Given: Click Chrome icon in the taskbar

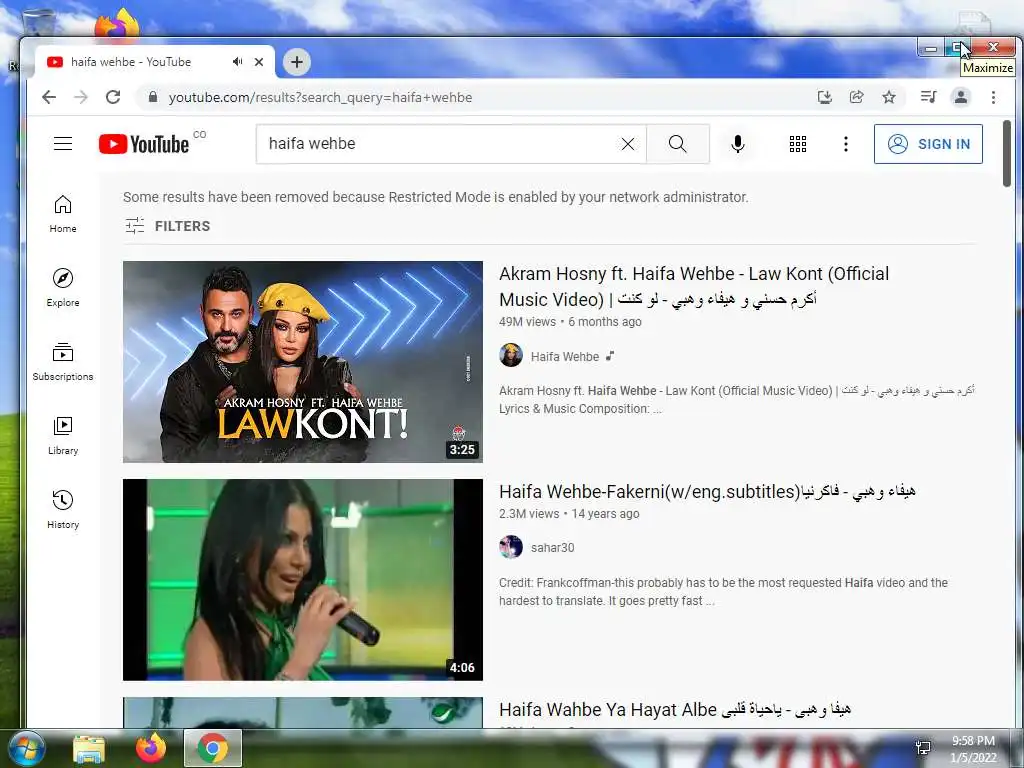Looking at the screenshot, I should tap(213, 748).
